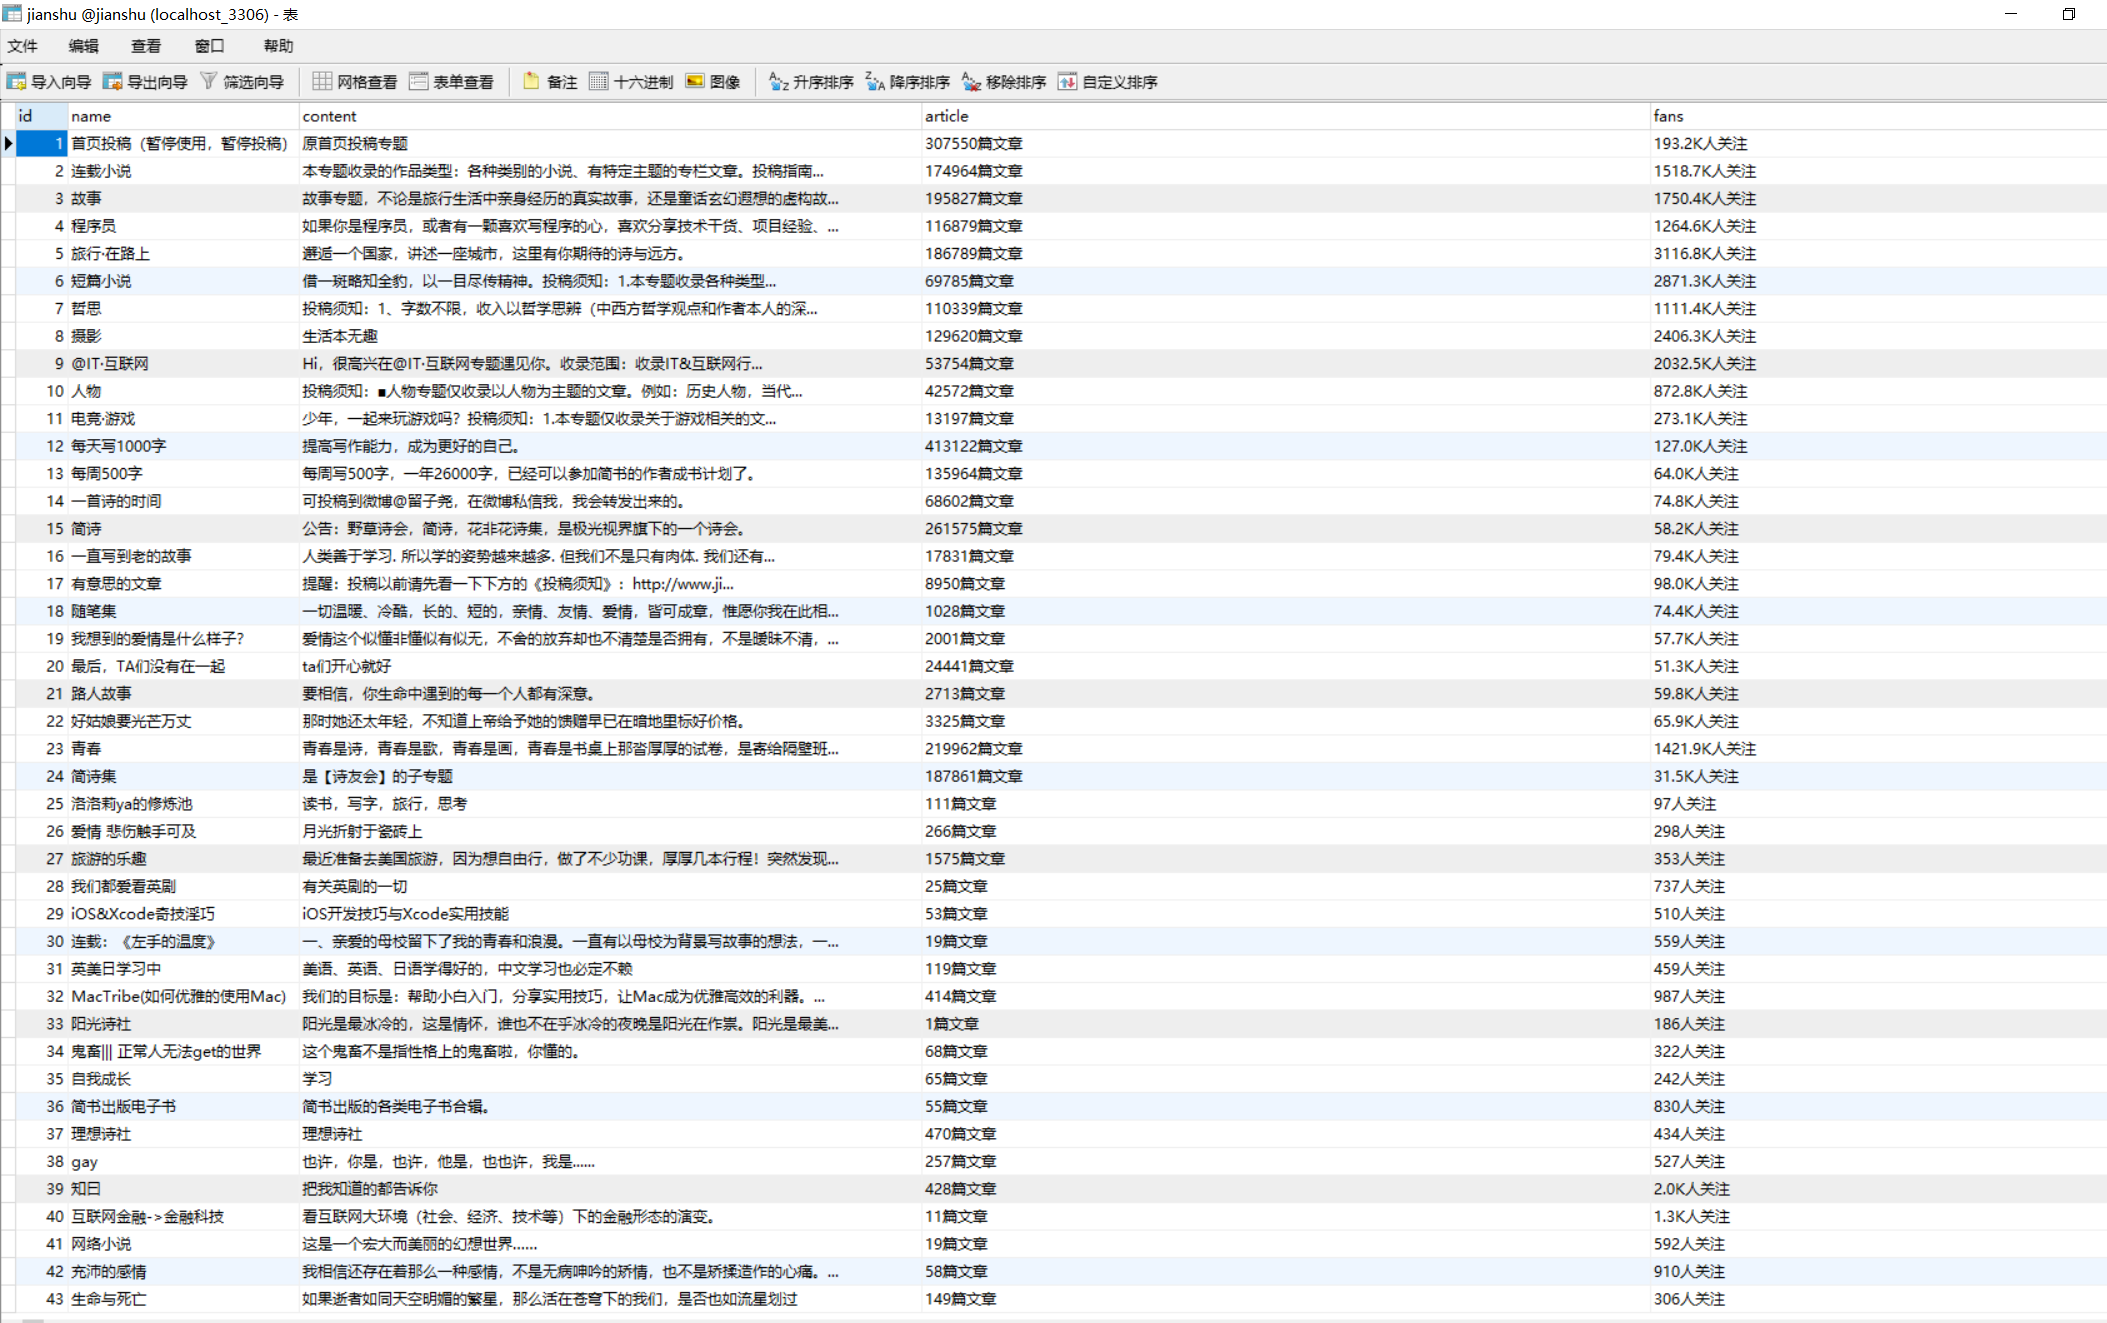Switch to 网格查看 grid view

[x=354, y=82]
